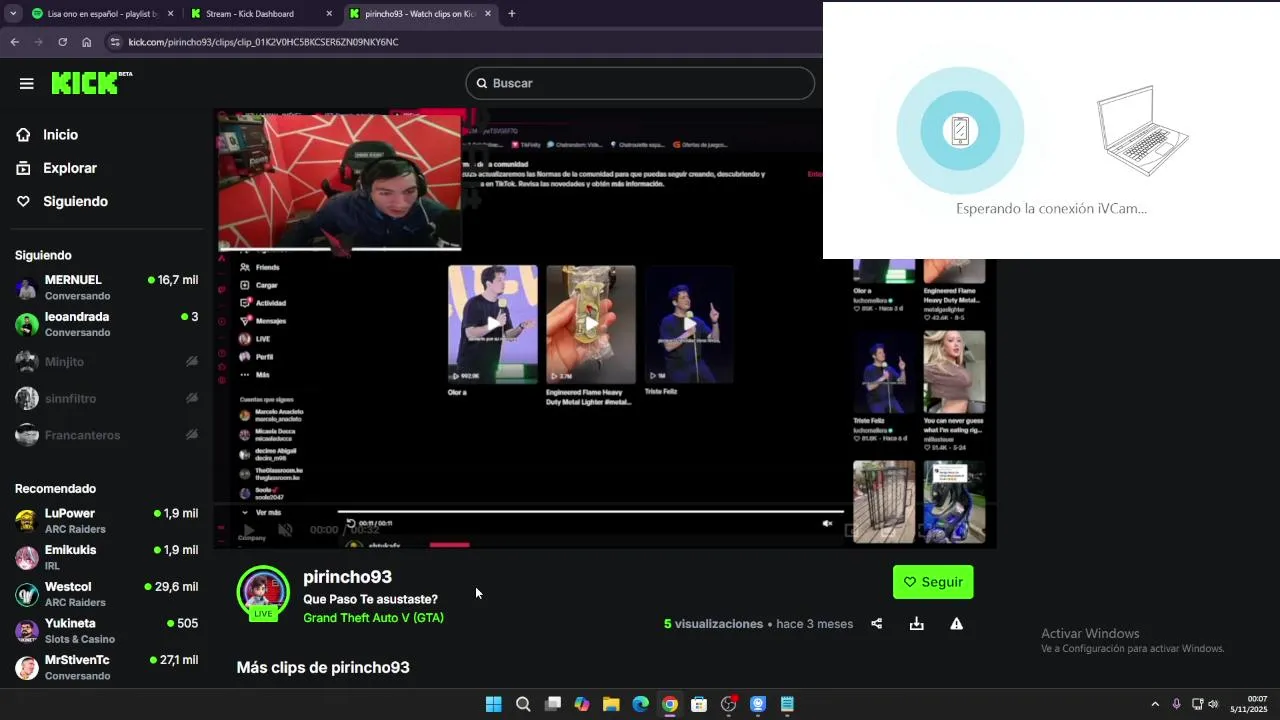Screen dimensions: 1280x720
Task: Show hidden system tray icons
Action: (1155, 704)
